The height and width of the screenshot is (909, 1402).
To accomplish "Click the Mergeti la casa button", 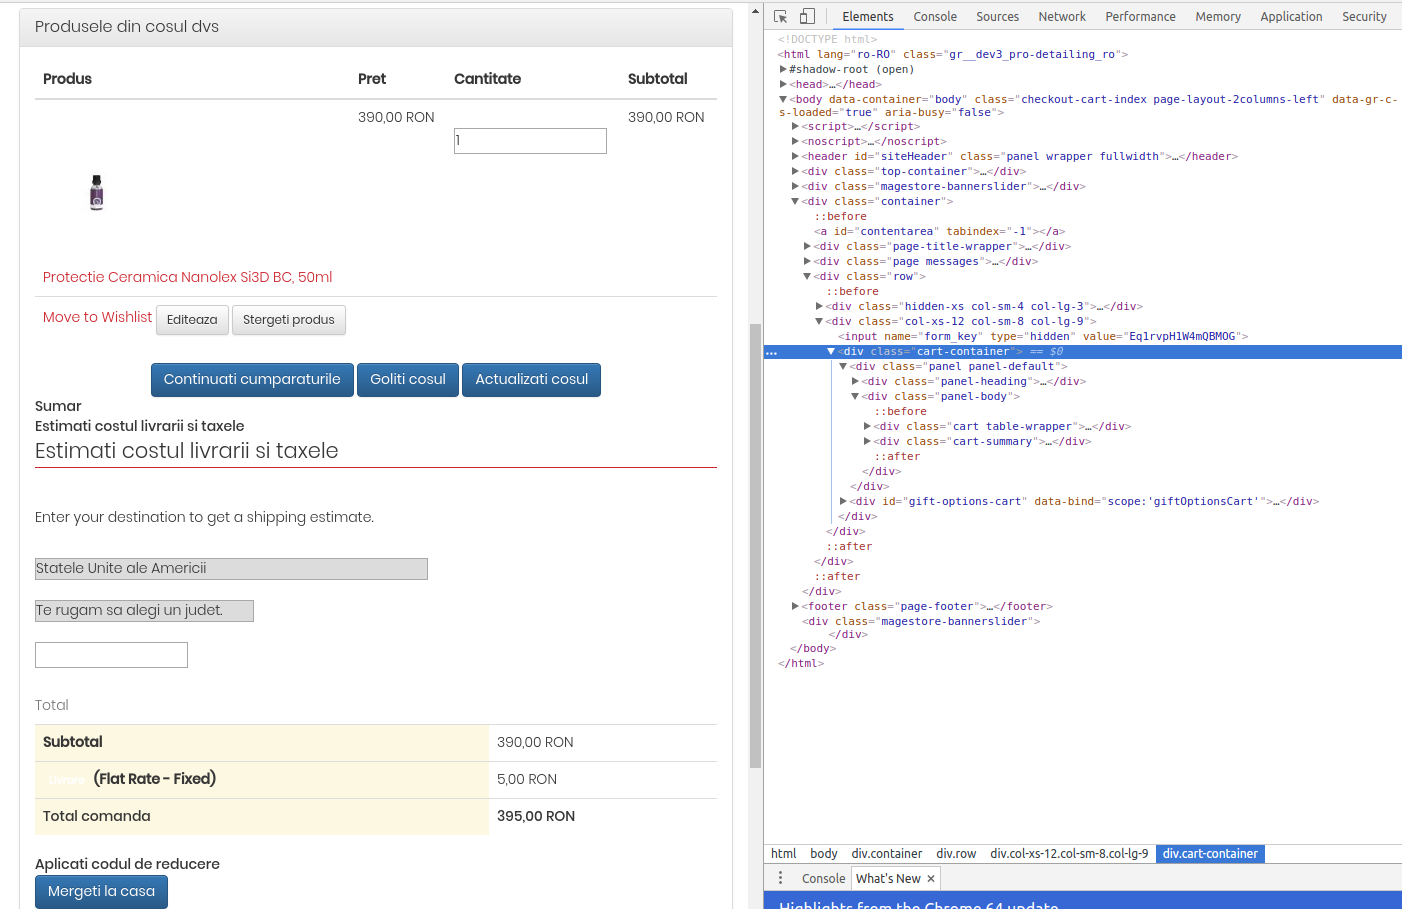I will click(101, 891).
